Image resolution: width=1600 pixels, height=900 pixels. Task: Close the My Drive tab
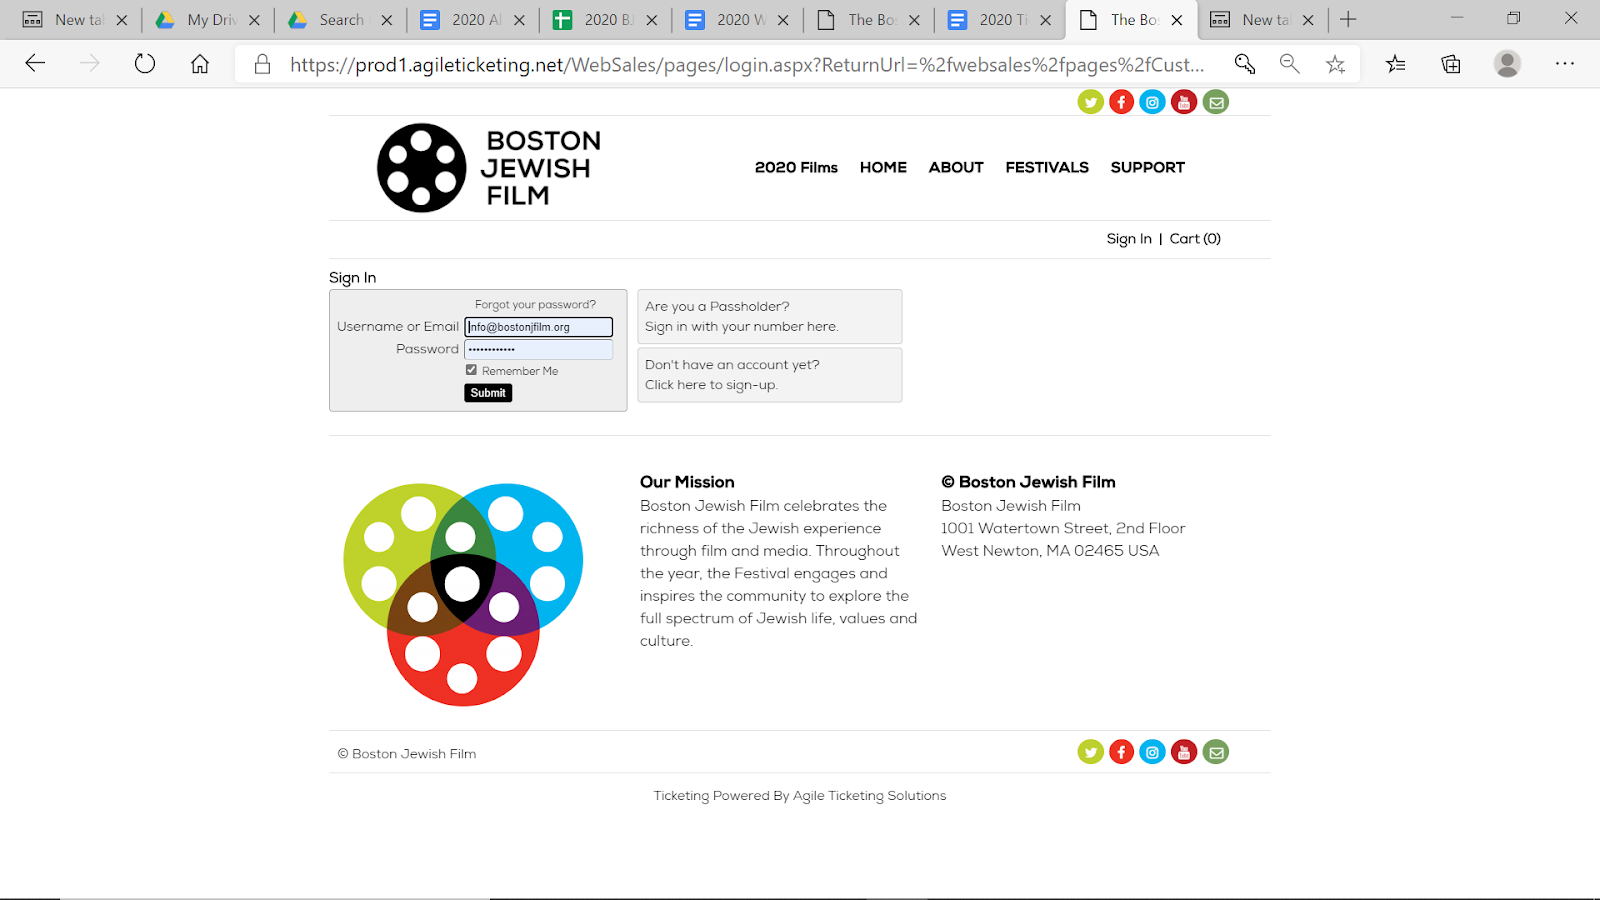pyautogui.click(x=254, y=20)
